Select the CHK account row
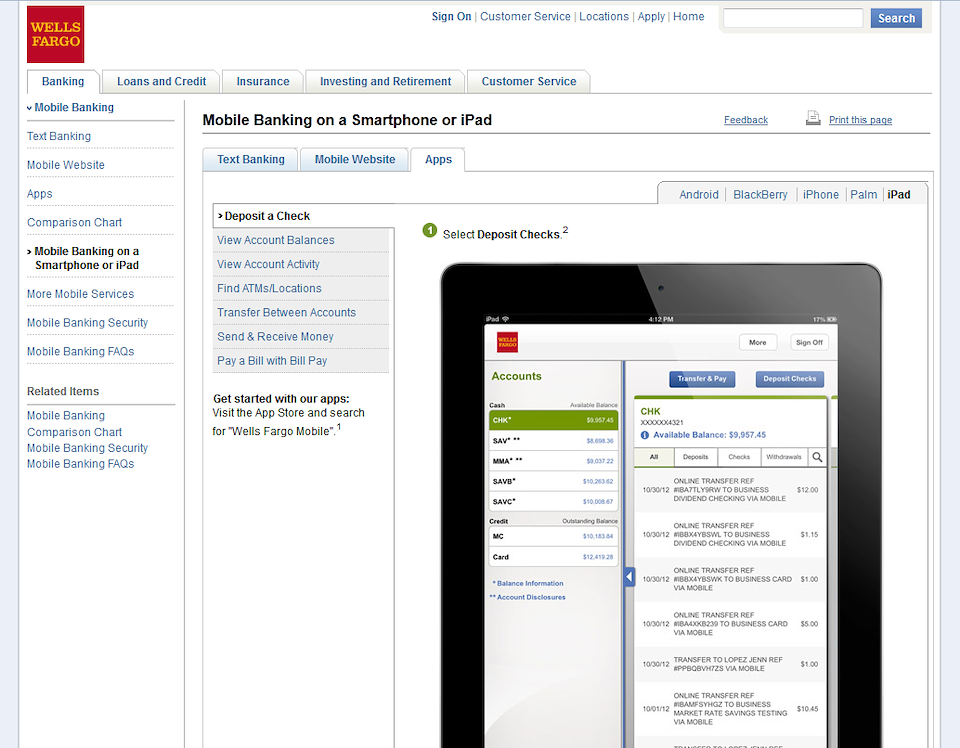The height and width of the screenshot is (748, 960). tap(553, 420)
